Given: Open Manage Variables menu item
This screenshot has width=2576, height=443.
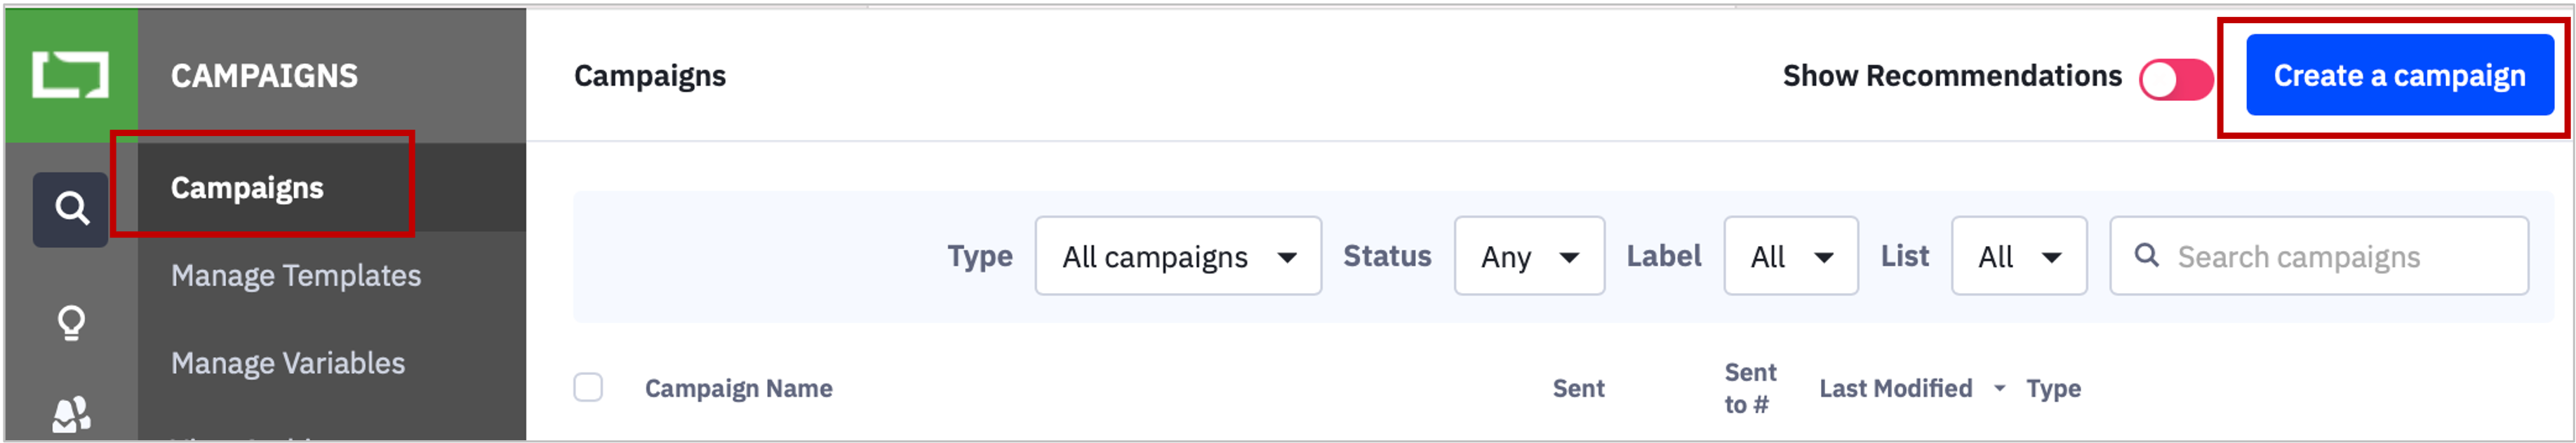Looking at the screenshot, I should (288, 363).
